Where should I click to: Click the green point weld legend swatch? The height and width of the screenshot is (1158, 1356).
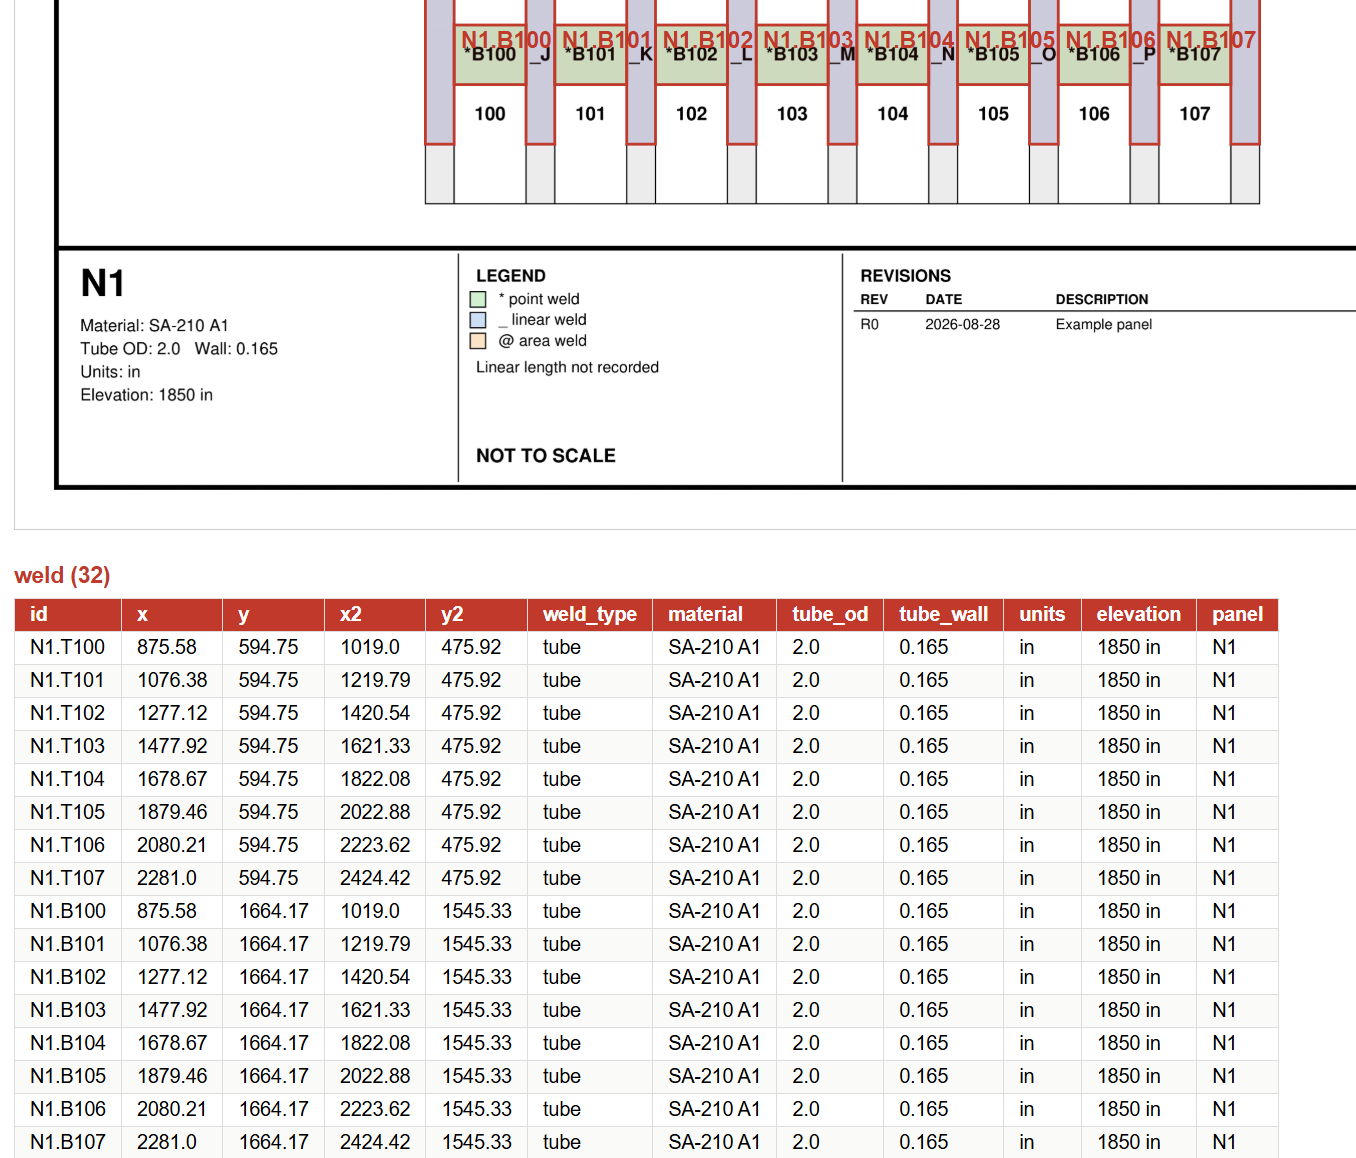point(478,299)
